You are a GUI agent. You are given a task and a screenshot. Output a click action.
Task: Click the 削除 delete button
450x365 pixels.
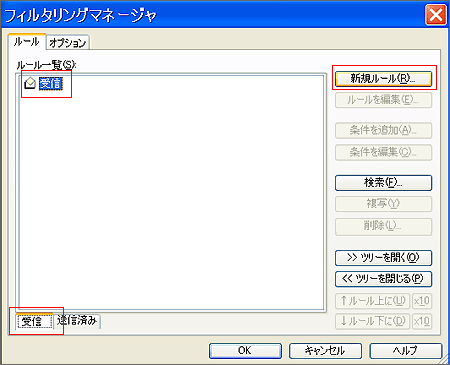tap(383, 226)
